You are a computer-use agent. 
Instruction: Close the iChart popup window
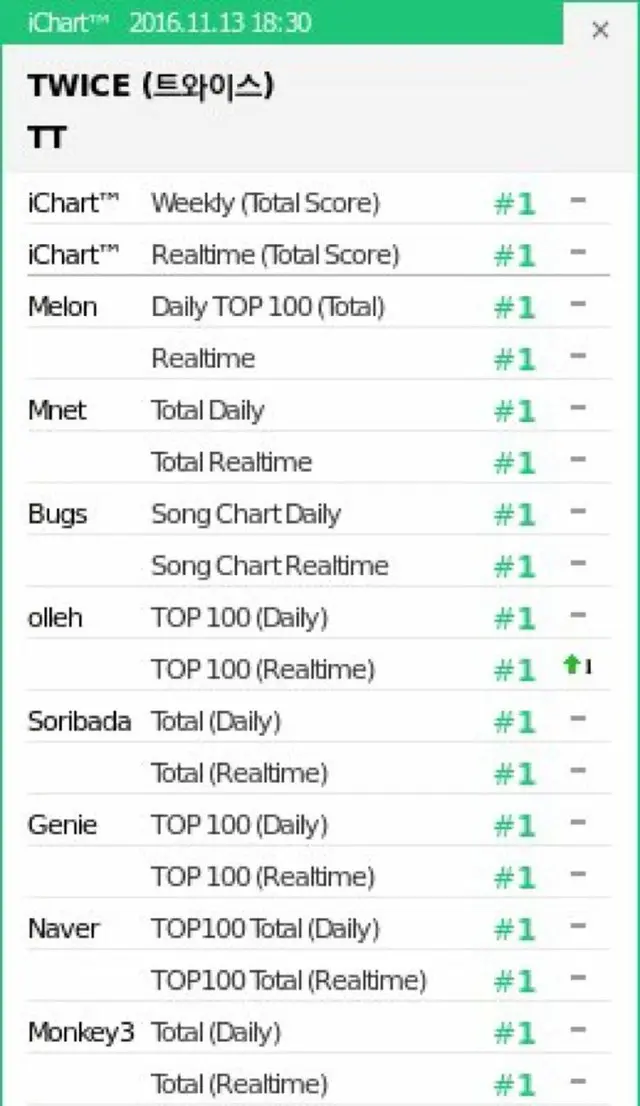tap(600, 30)
